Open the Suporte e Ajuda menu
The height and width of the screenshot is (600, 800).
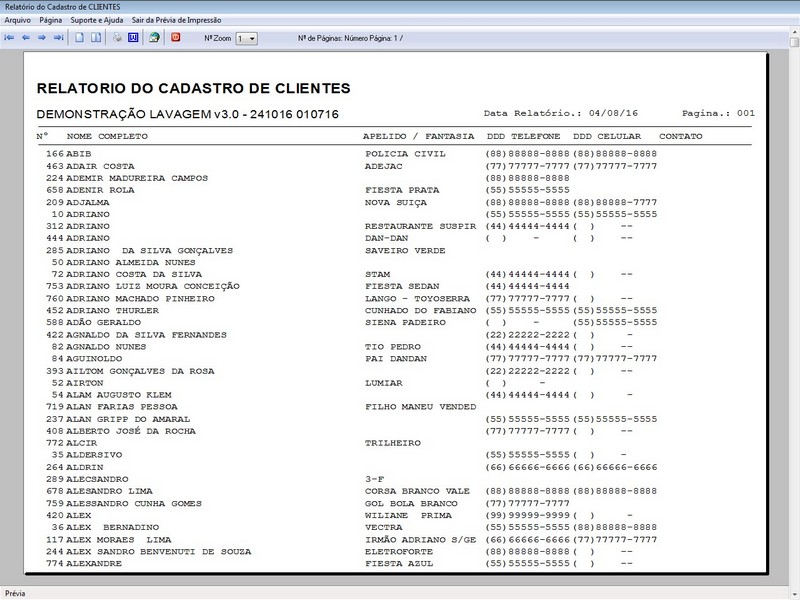click(95, 17)
